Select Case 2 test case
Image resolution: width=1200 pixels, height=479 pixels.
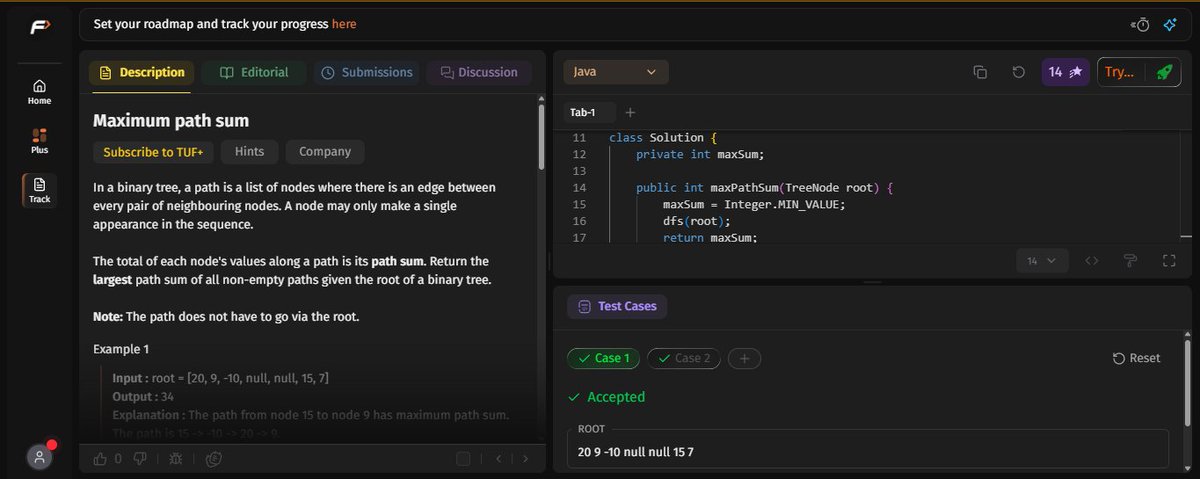pyautogui.click(x=684, y=358)
